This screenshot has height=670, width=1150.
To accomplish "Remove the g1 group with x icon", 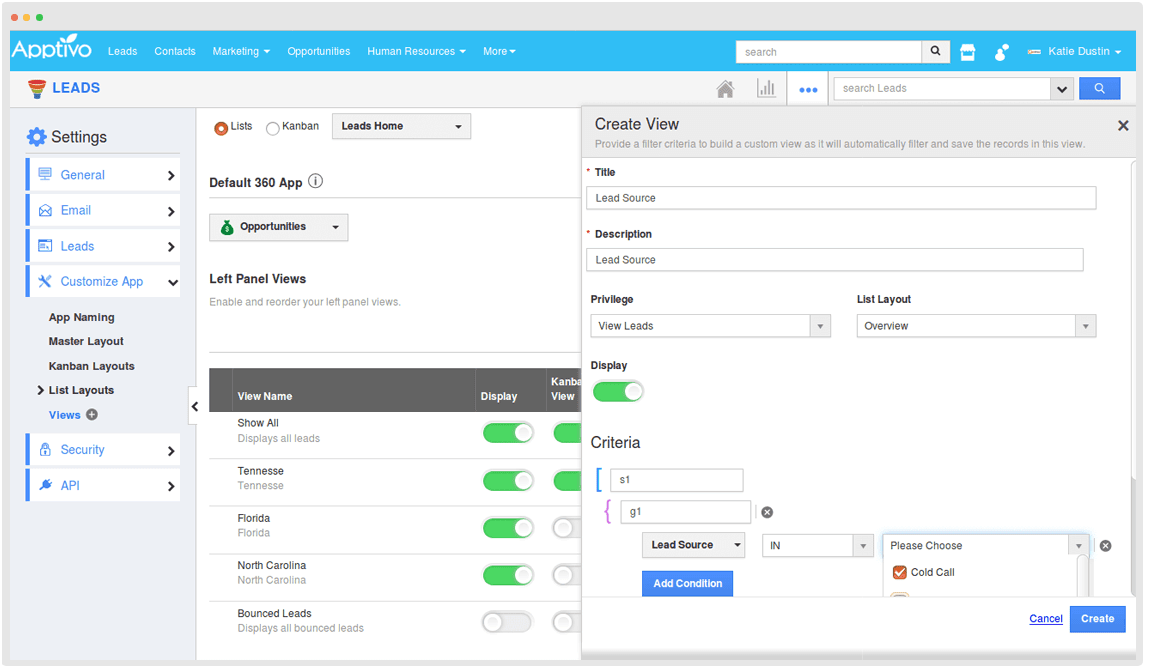I will pyautogui.click(x=766, y=512).
